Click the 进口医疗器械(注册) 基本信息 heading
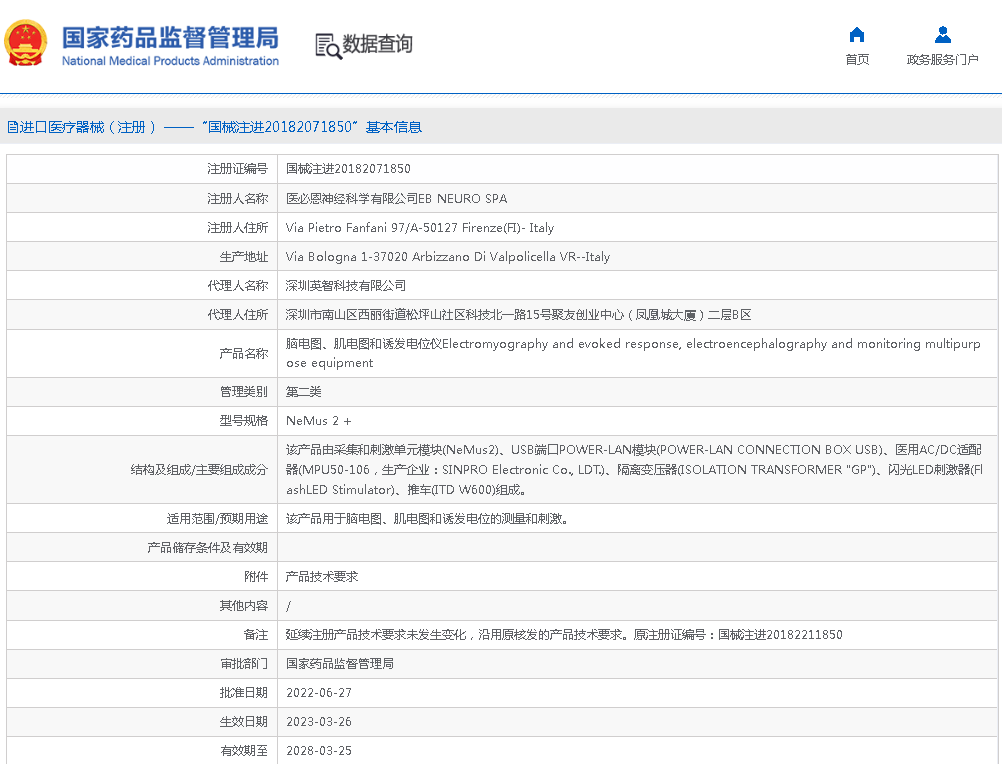Screen dimensions: 1002x764 pos(214,127)
